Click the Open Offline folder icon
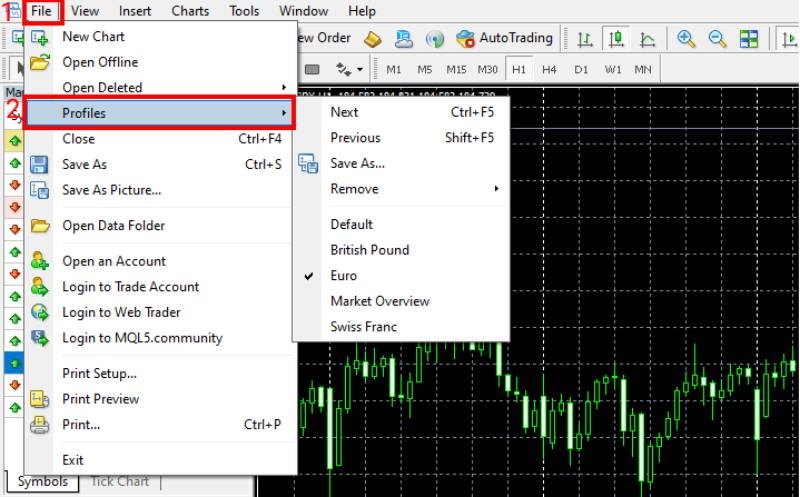The width and height of the screenshot is (800, 497). click(x=39, y=62)
